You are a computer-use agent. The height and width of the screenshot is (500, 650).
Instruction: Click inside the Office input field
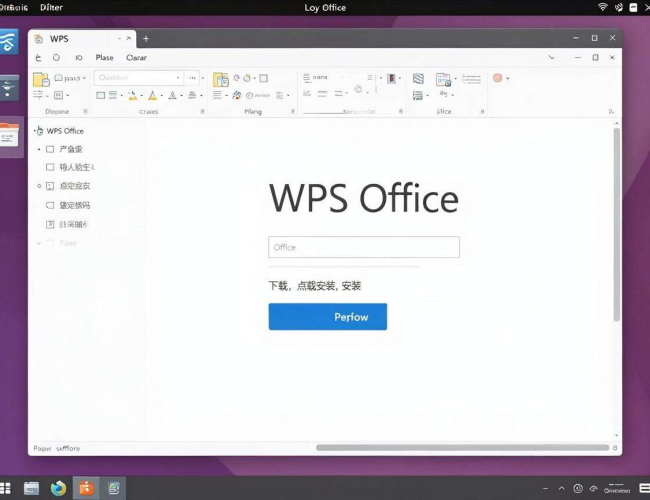coord(364,247)
